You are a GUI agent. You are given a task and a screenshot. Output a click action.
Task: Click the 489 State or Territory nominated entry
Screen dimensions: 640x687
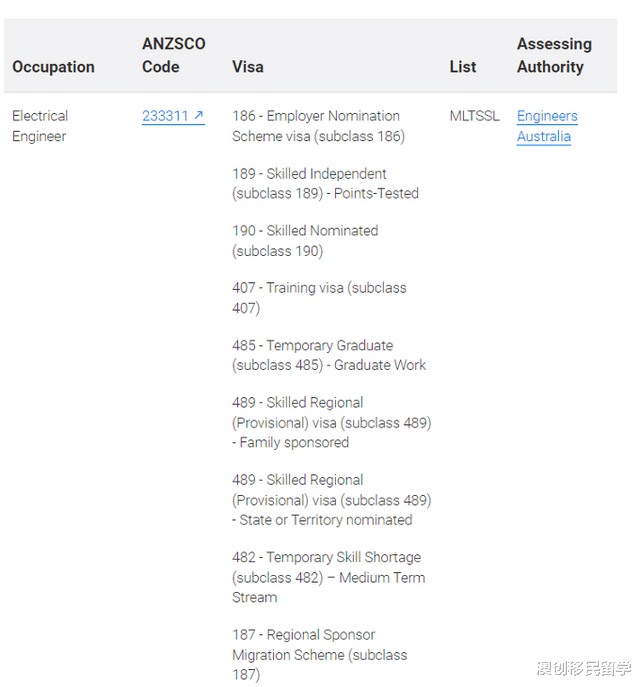coord(331,500)
